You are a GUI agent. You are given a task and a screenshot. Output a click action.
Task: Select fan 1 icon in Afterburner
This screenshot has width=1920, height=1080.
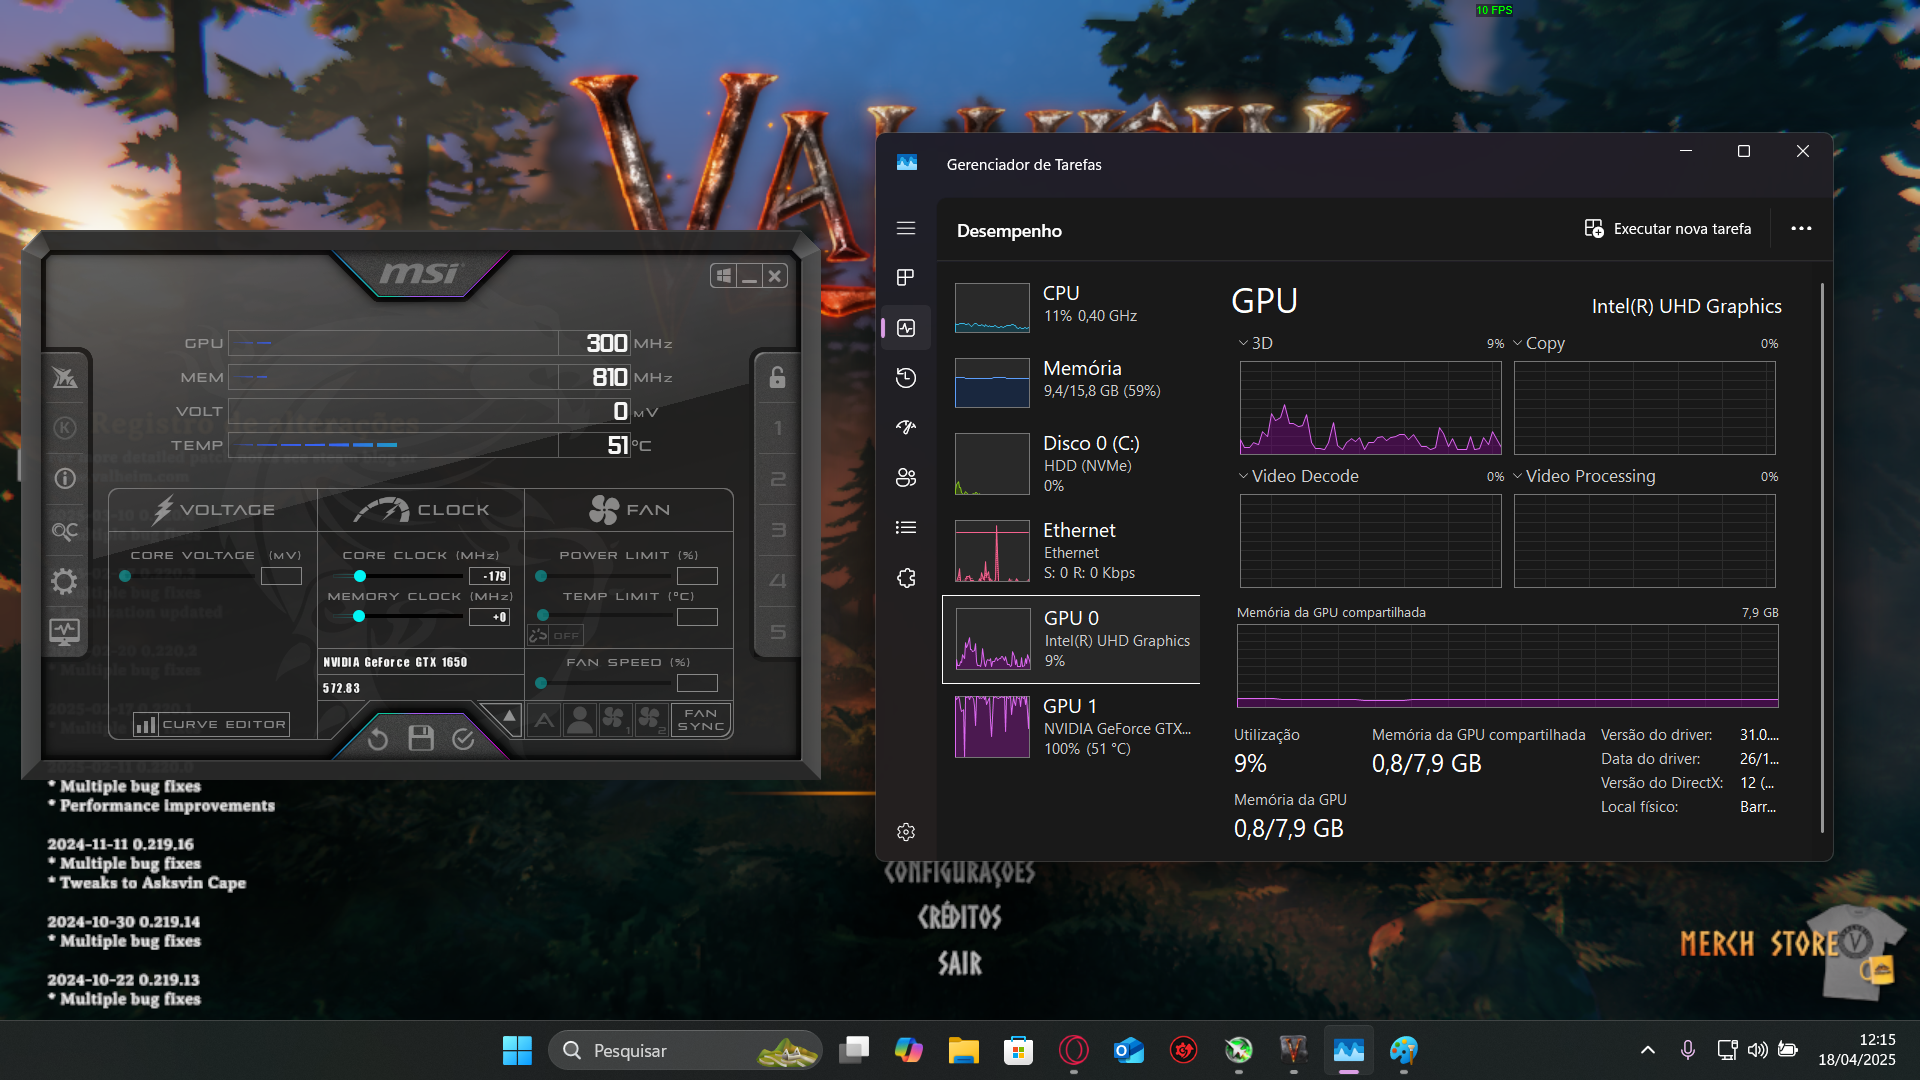[x=614, y=720]
